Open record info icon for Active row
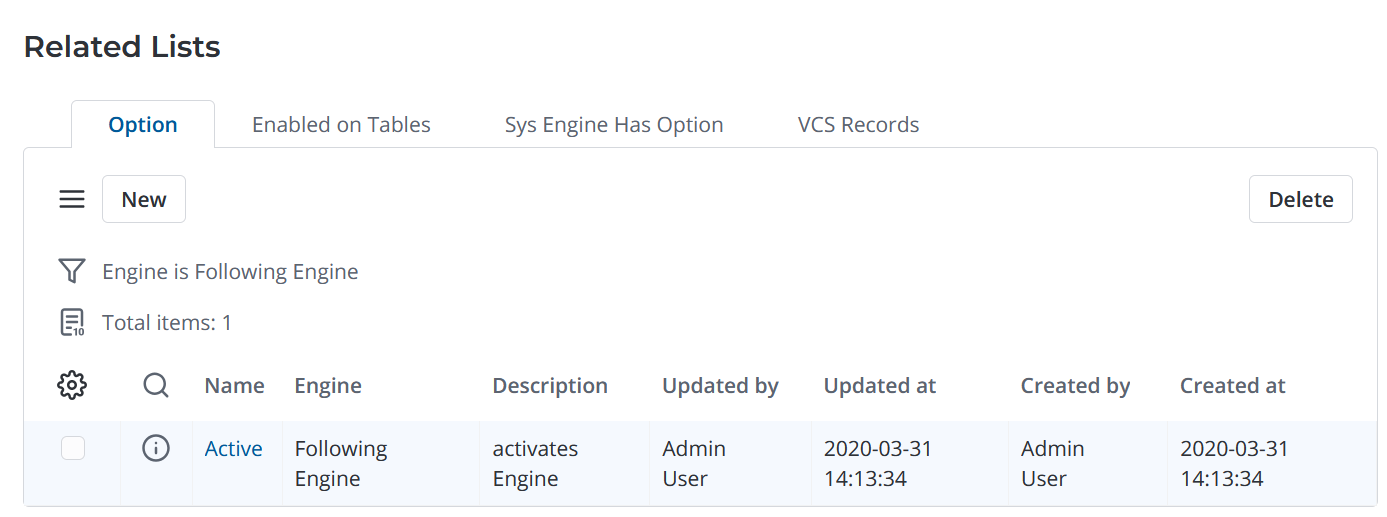 156,449
